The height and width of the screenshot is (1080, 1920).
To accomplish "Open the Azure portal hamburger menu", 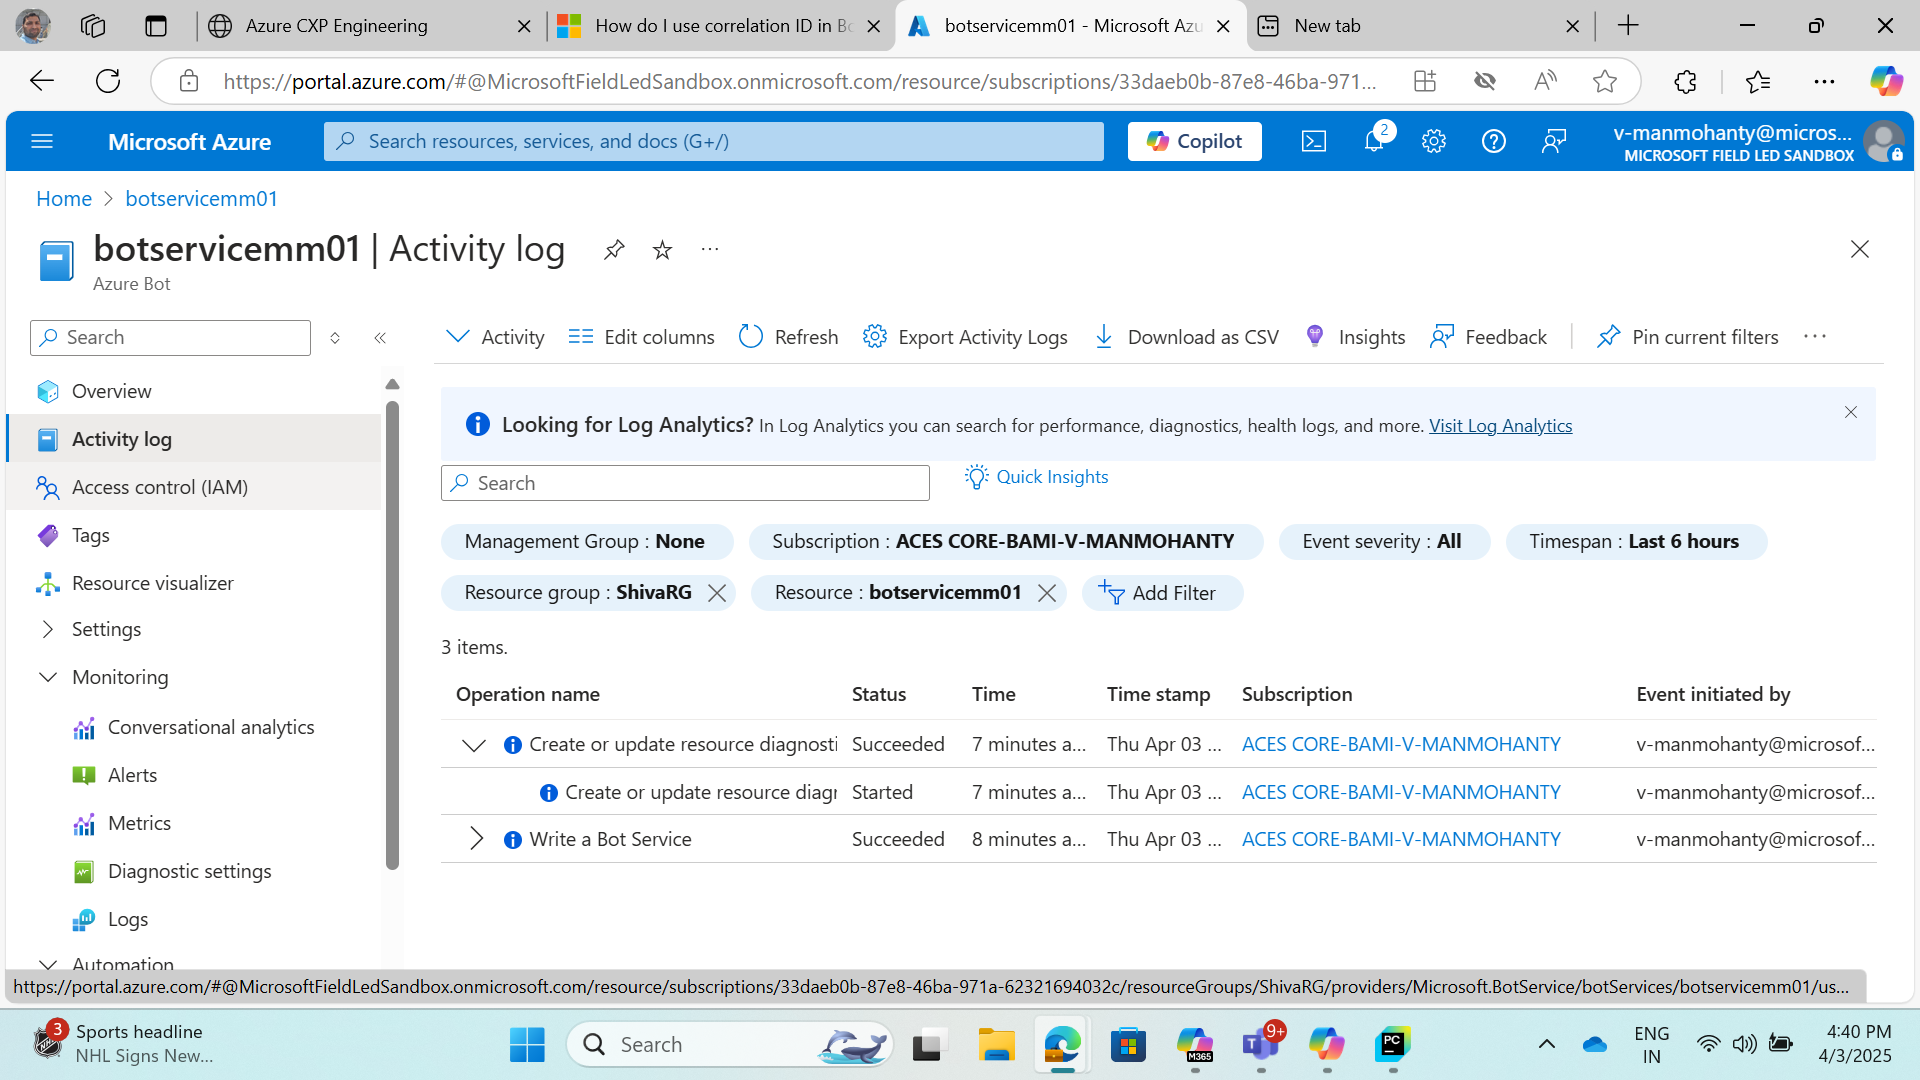I will tap(42, 141).
